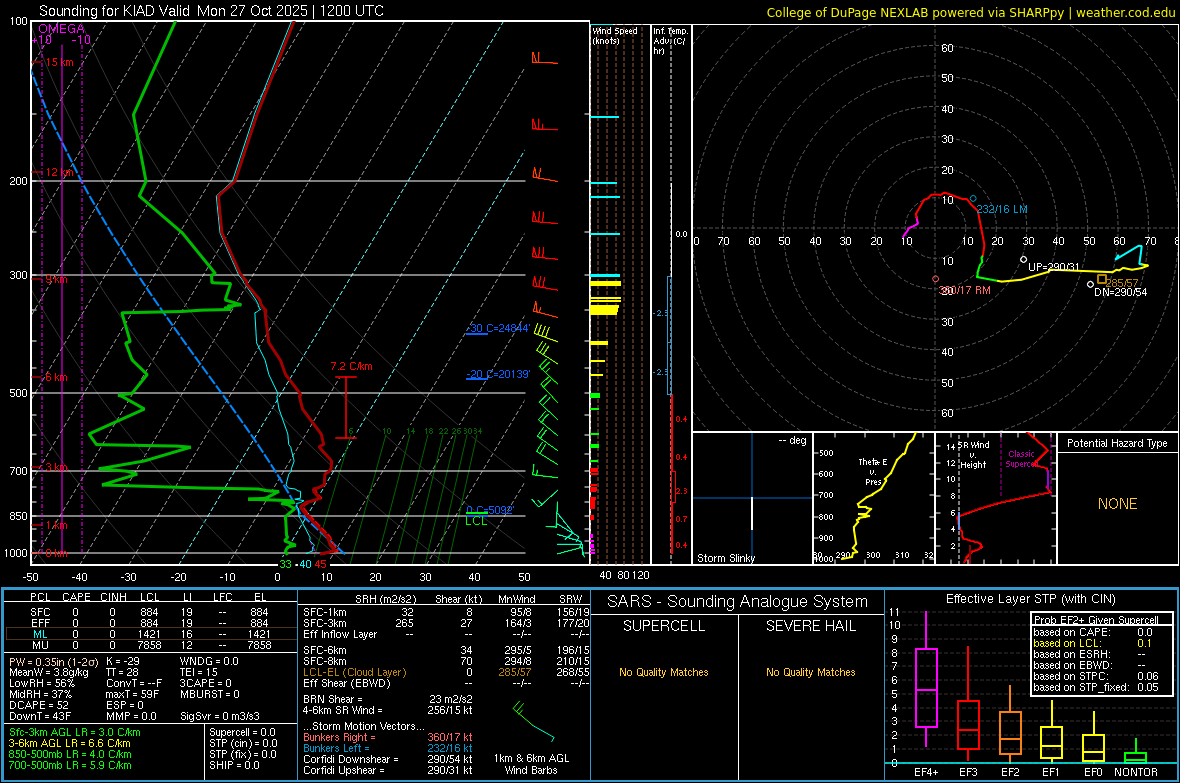The width and height of the screenshot is (1180, 783).
Task: Click the DCAPE = 52 value
Action: coord(39,705)
